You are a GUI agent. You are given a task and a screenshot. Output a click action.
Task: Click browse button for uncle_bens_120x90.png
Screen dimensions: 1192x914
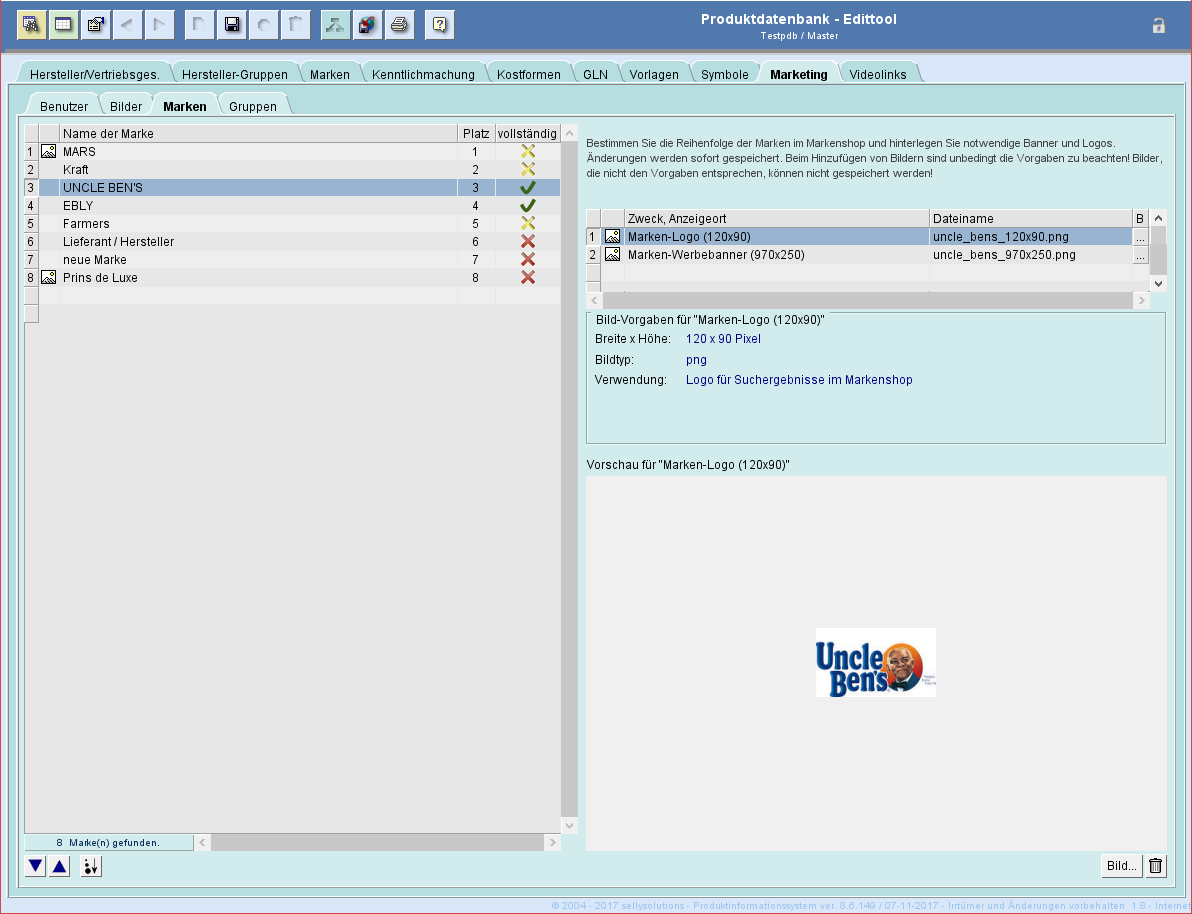1140,237
